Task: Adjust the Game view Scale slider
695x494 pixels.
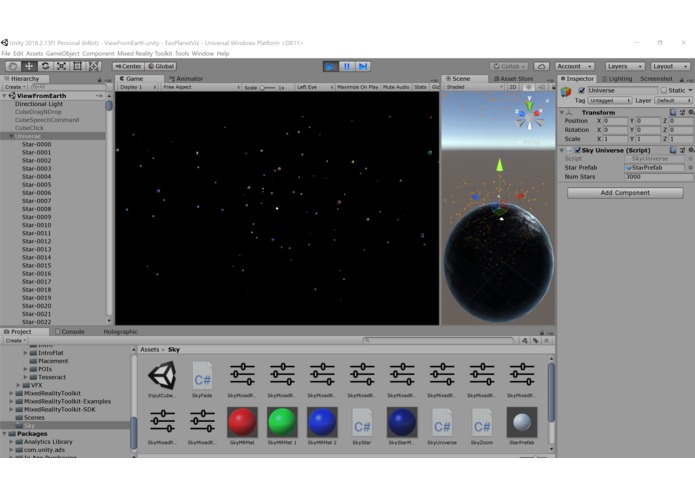Action: 267,88
